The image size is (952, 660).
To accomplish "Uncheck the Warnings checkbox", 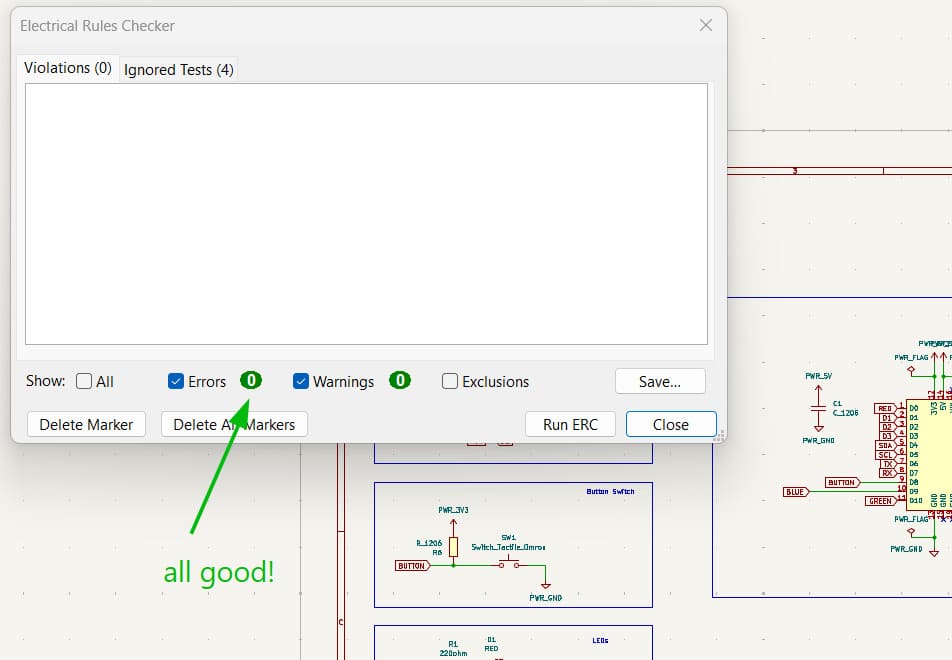I will (x=301, y=381).
